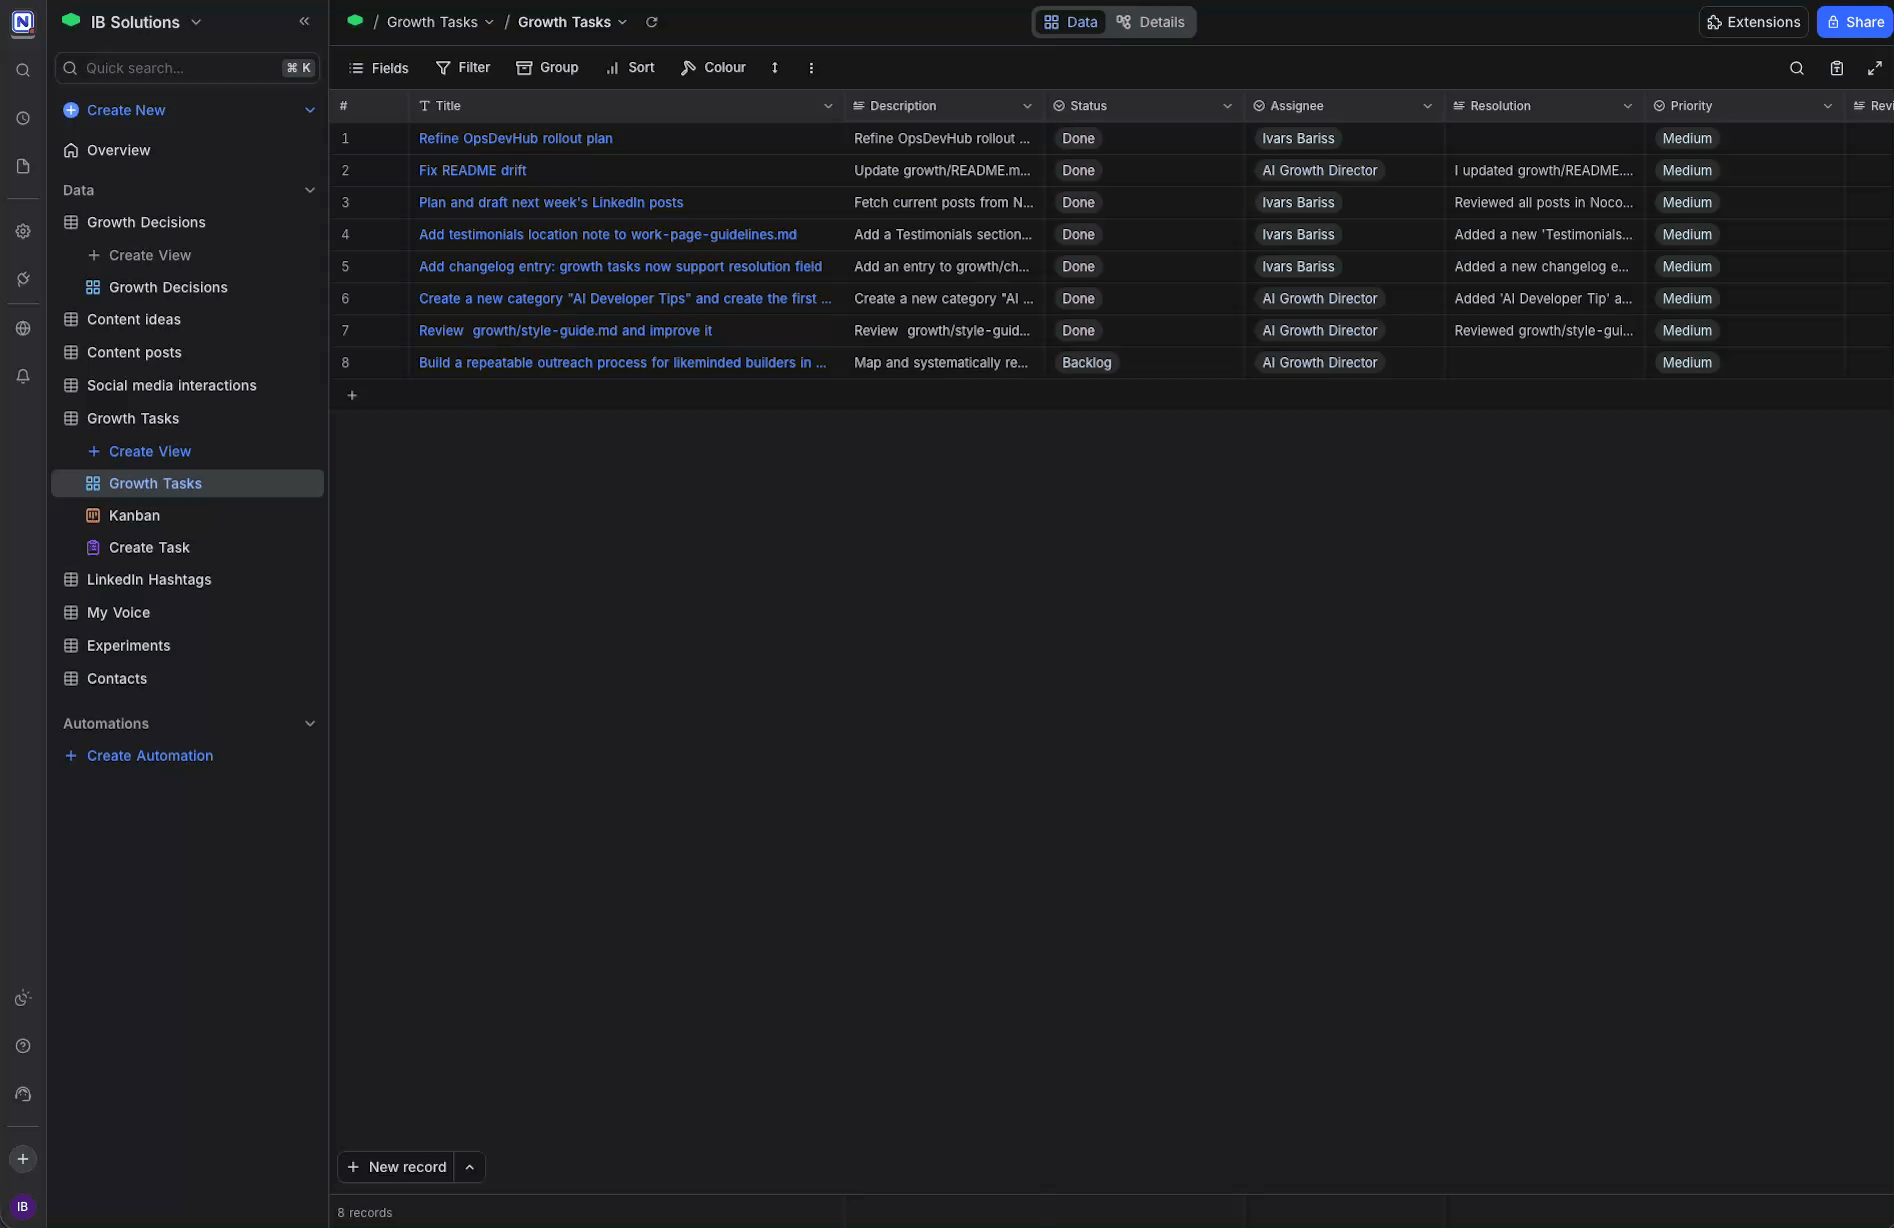Select the Data tab
Screen dimensions: 1894x1228
click(1069, 21)
